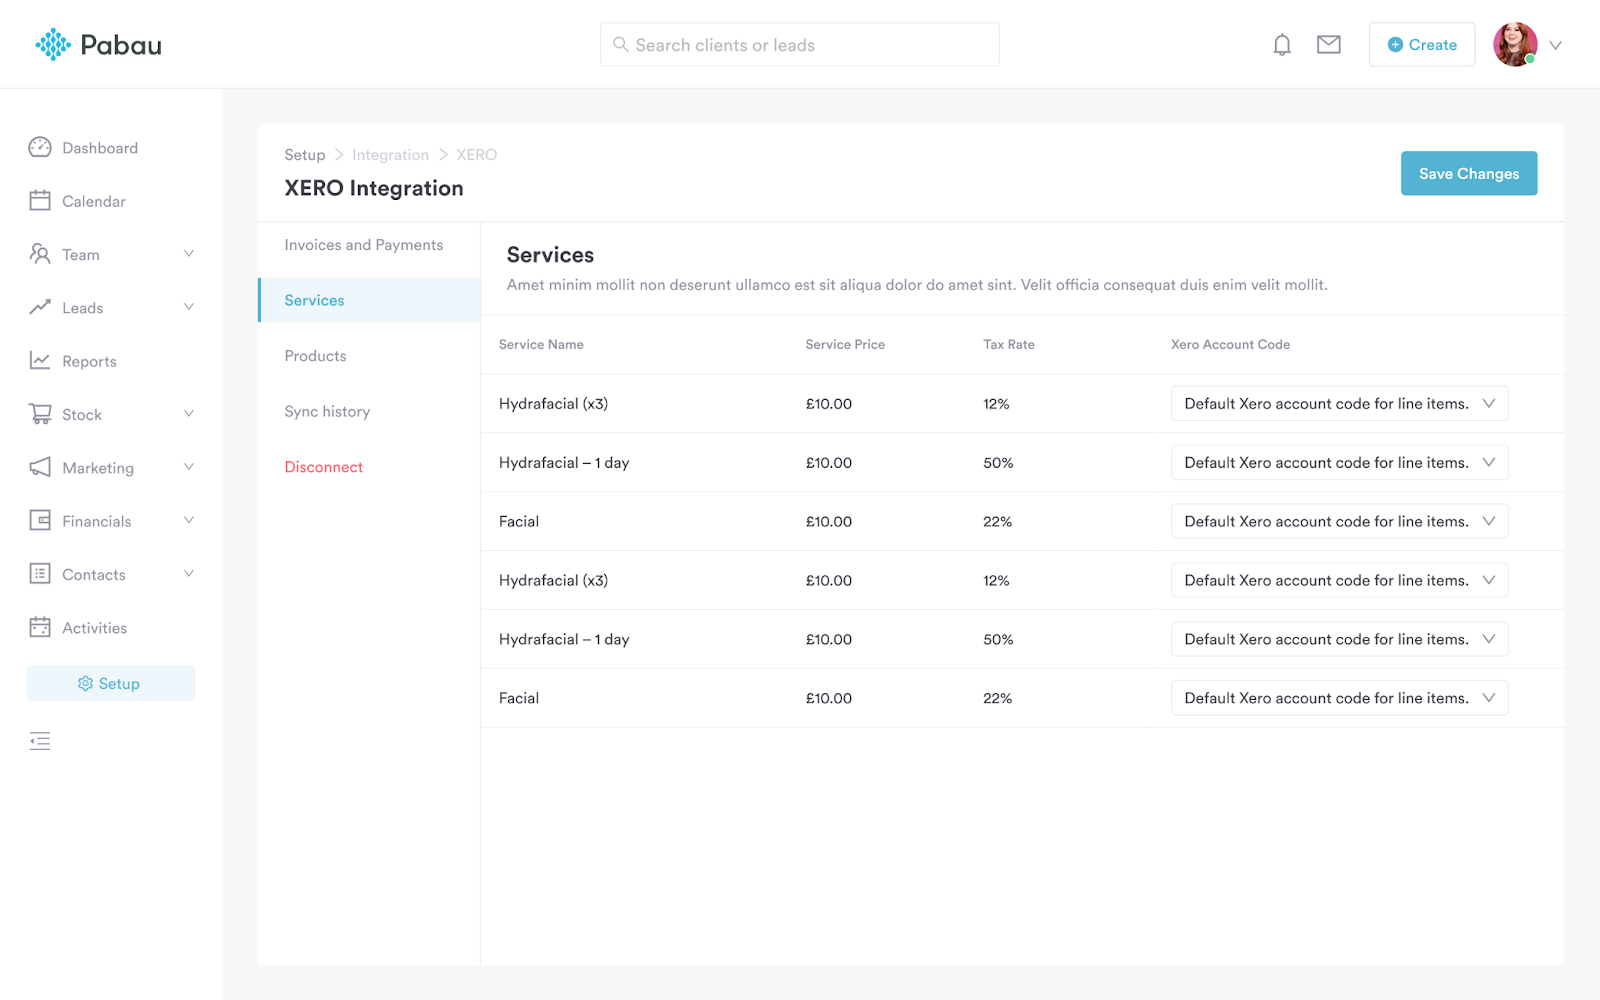Click the Tax Rate column header

[1008, 344]
